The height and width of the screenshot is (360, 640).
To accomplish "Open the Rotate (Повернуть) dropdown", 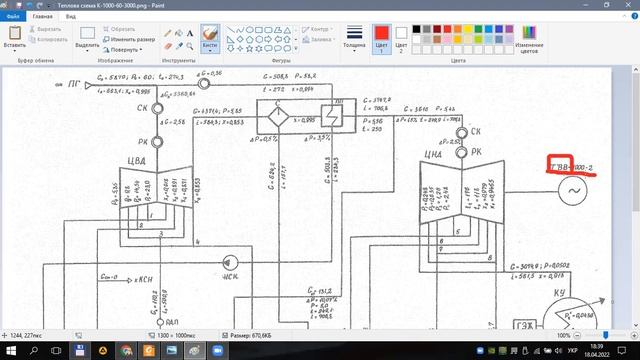I will [x=123, y=50].
